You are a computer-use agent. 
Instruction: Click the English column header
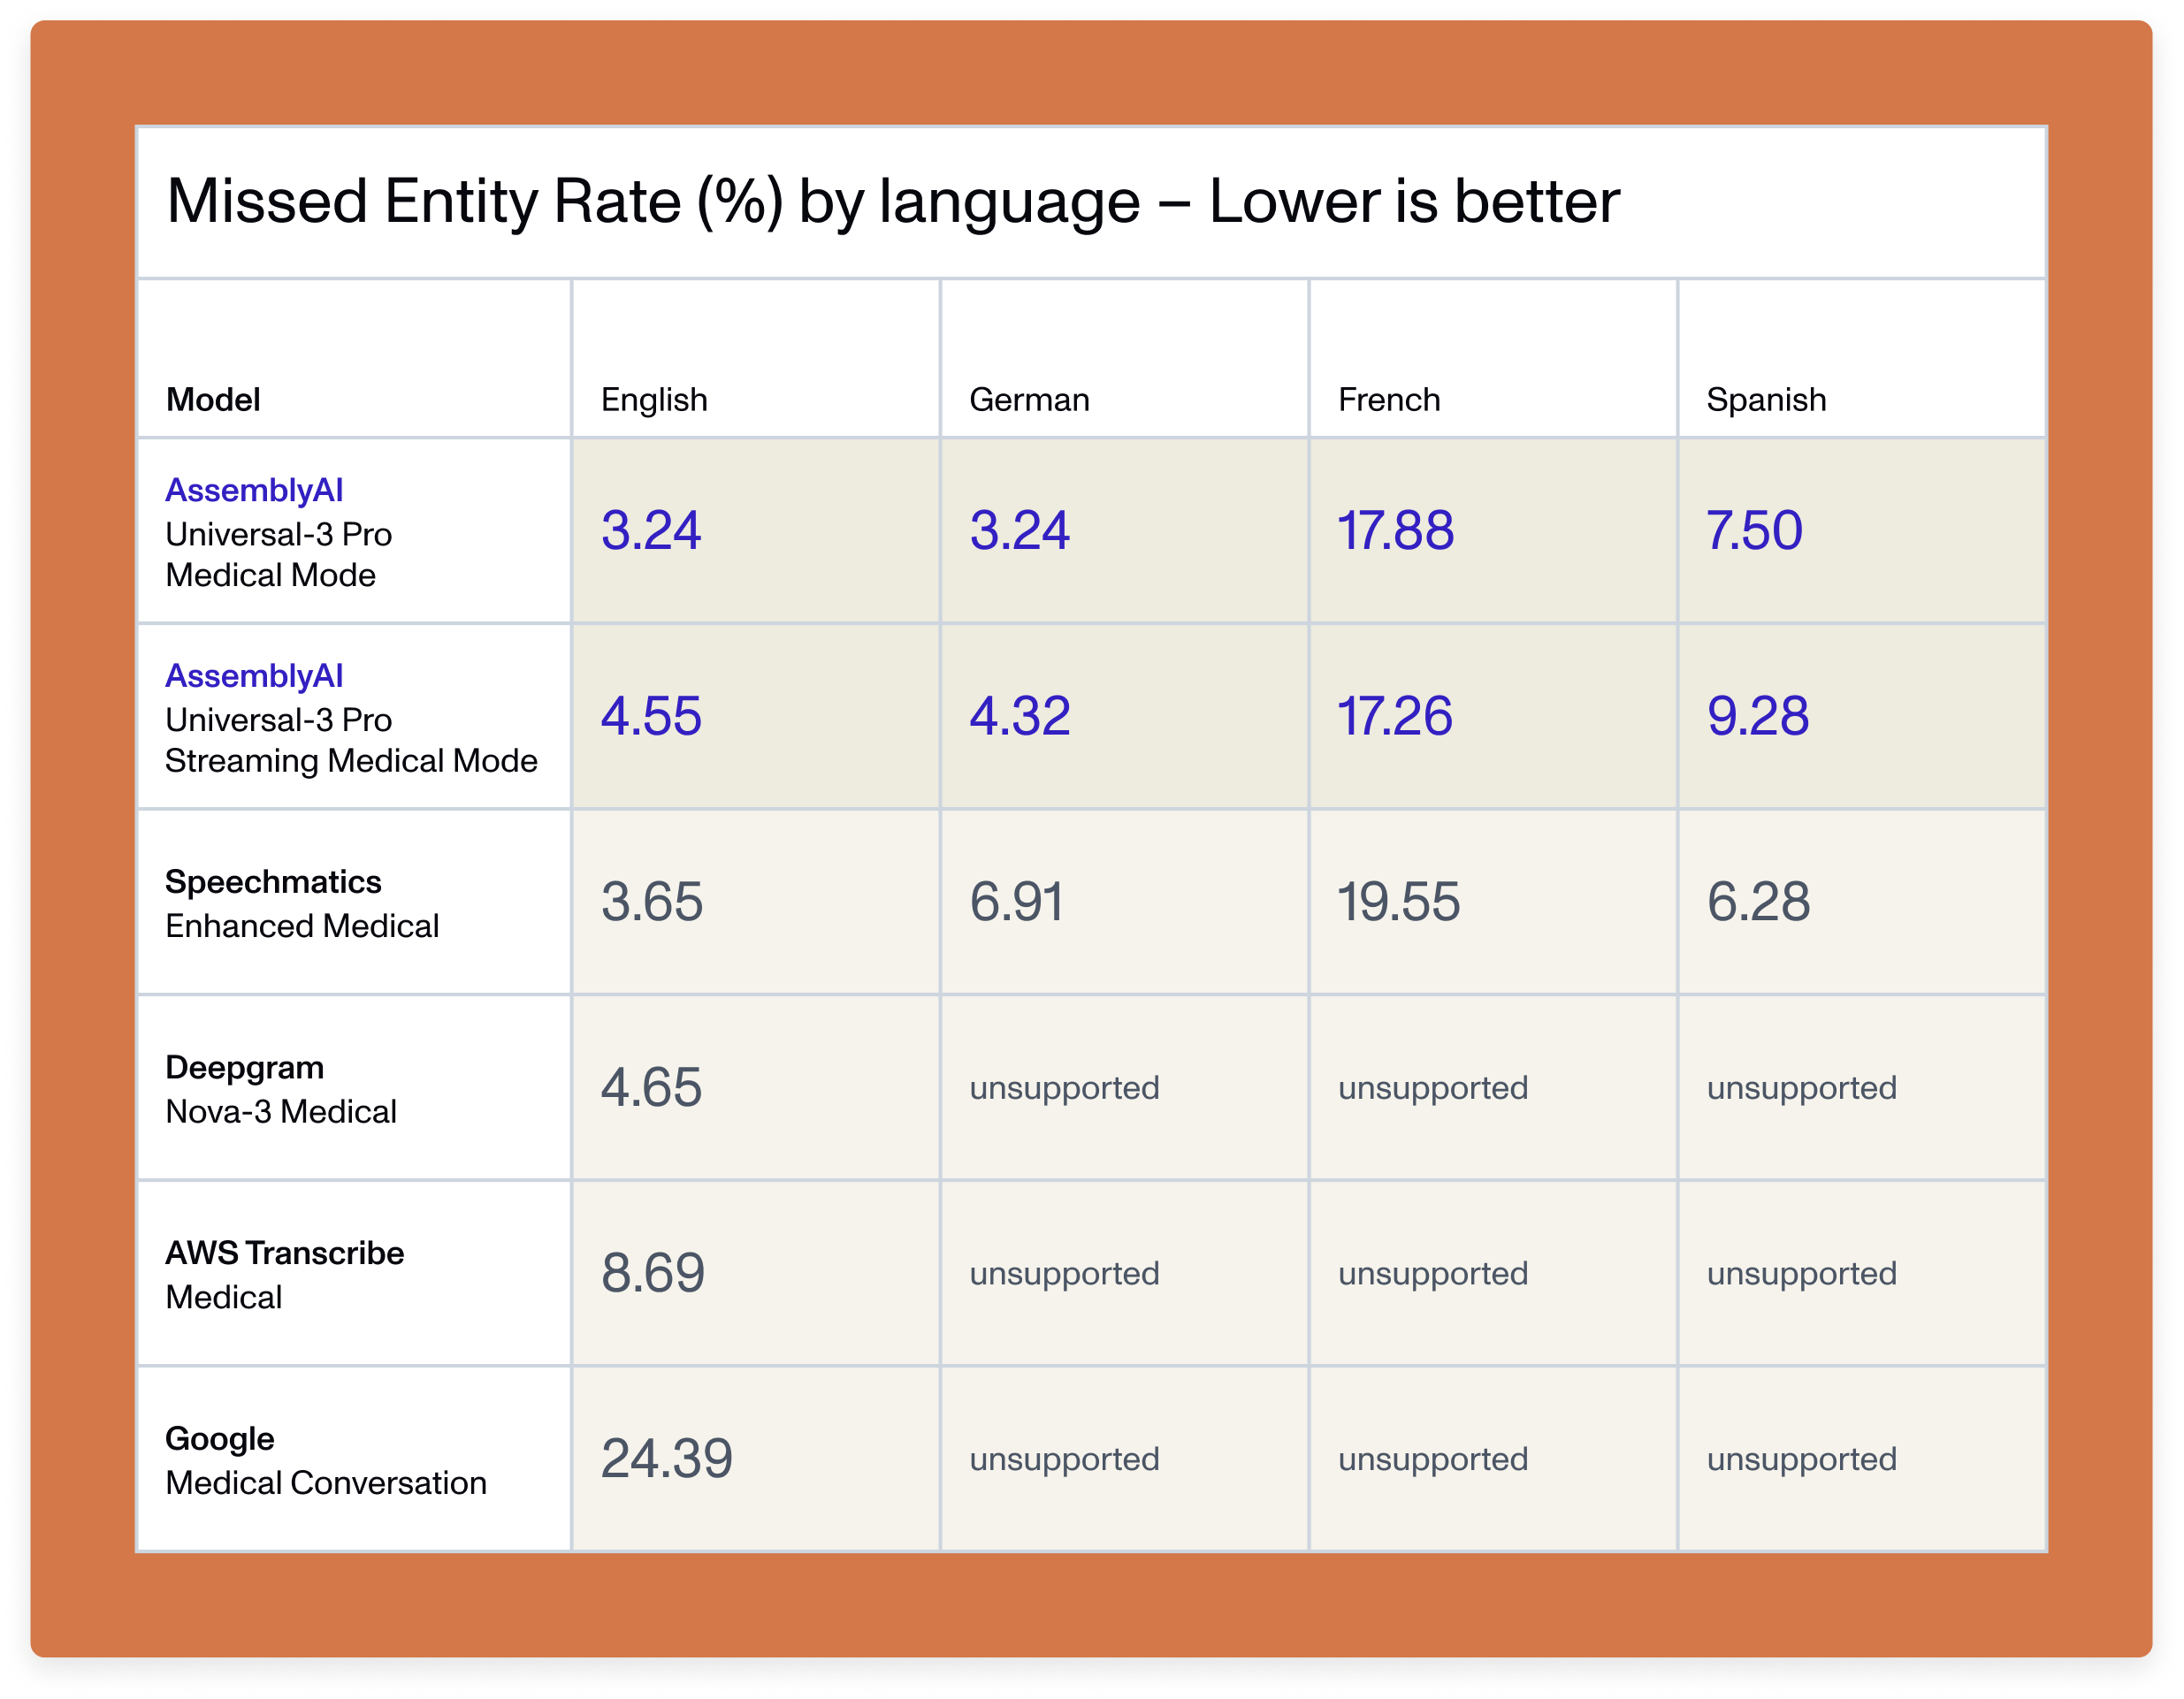[654, 400]
